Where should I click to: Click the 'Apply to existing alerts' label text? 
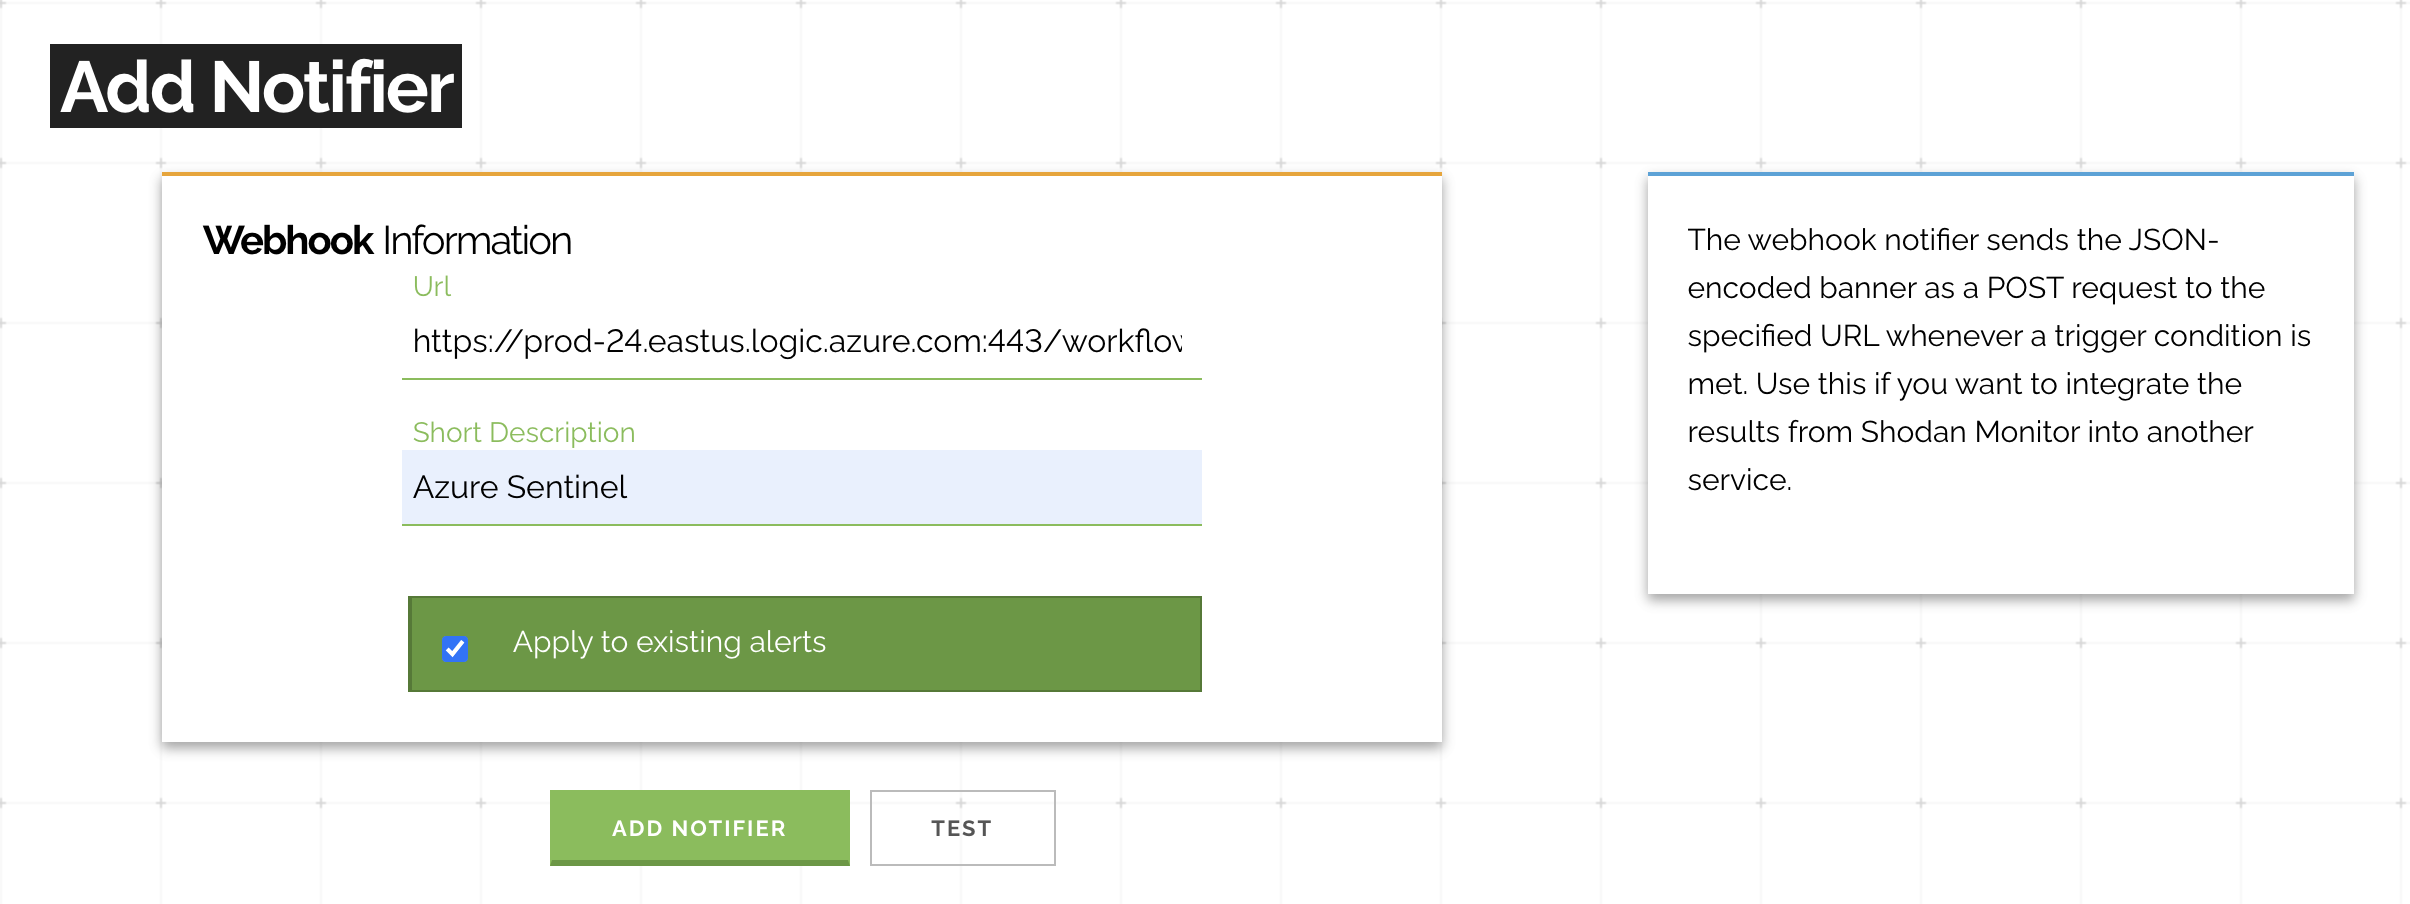pos(669,642)
